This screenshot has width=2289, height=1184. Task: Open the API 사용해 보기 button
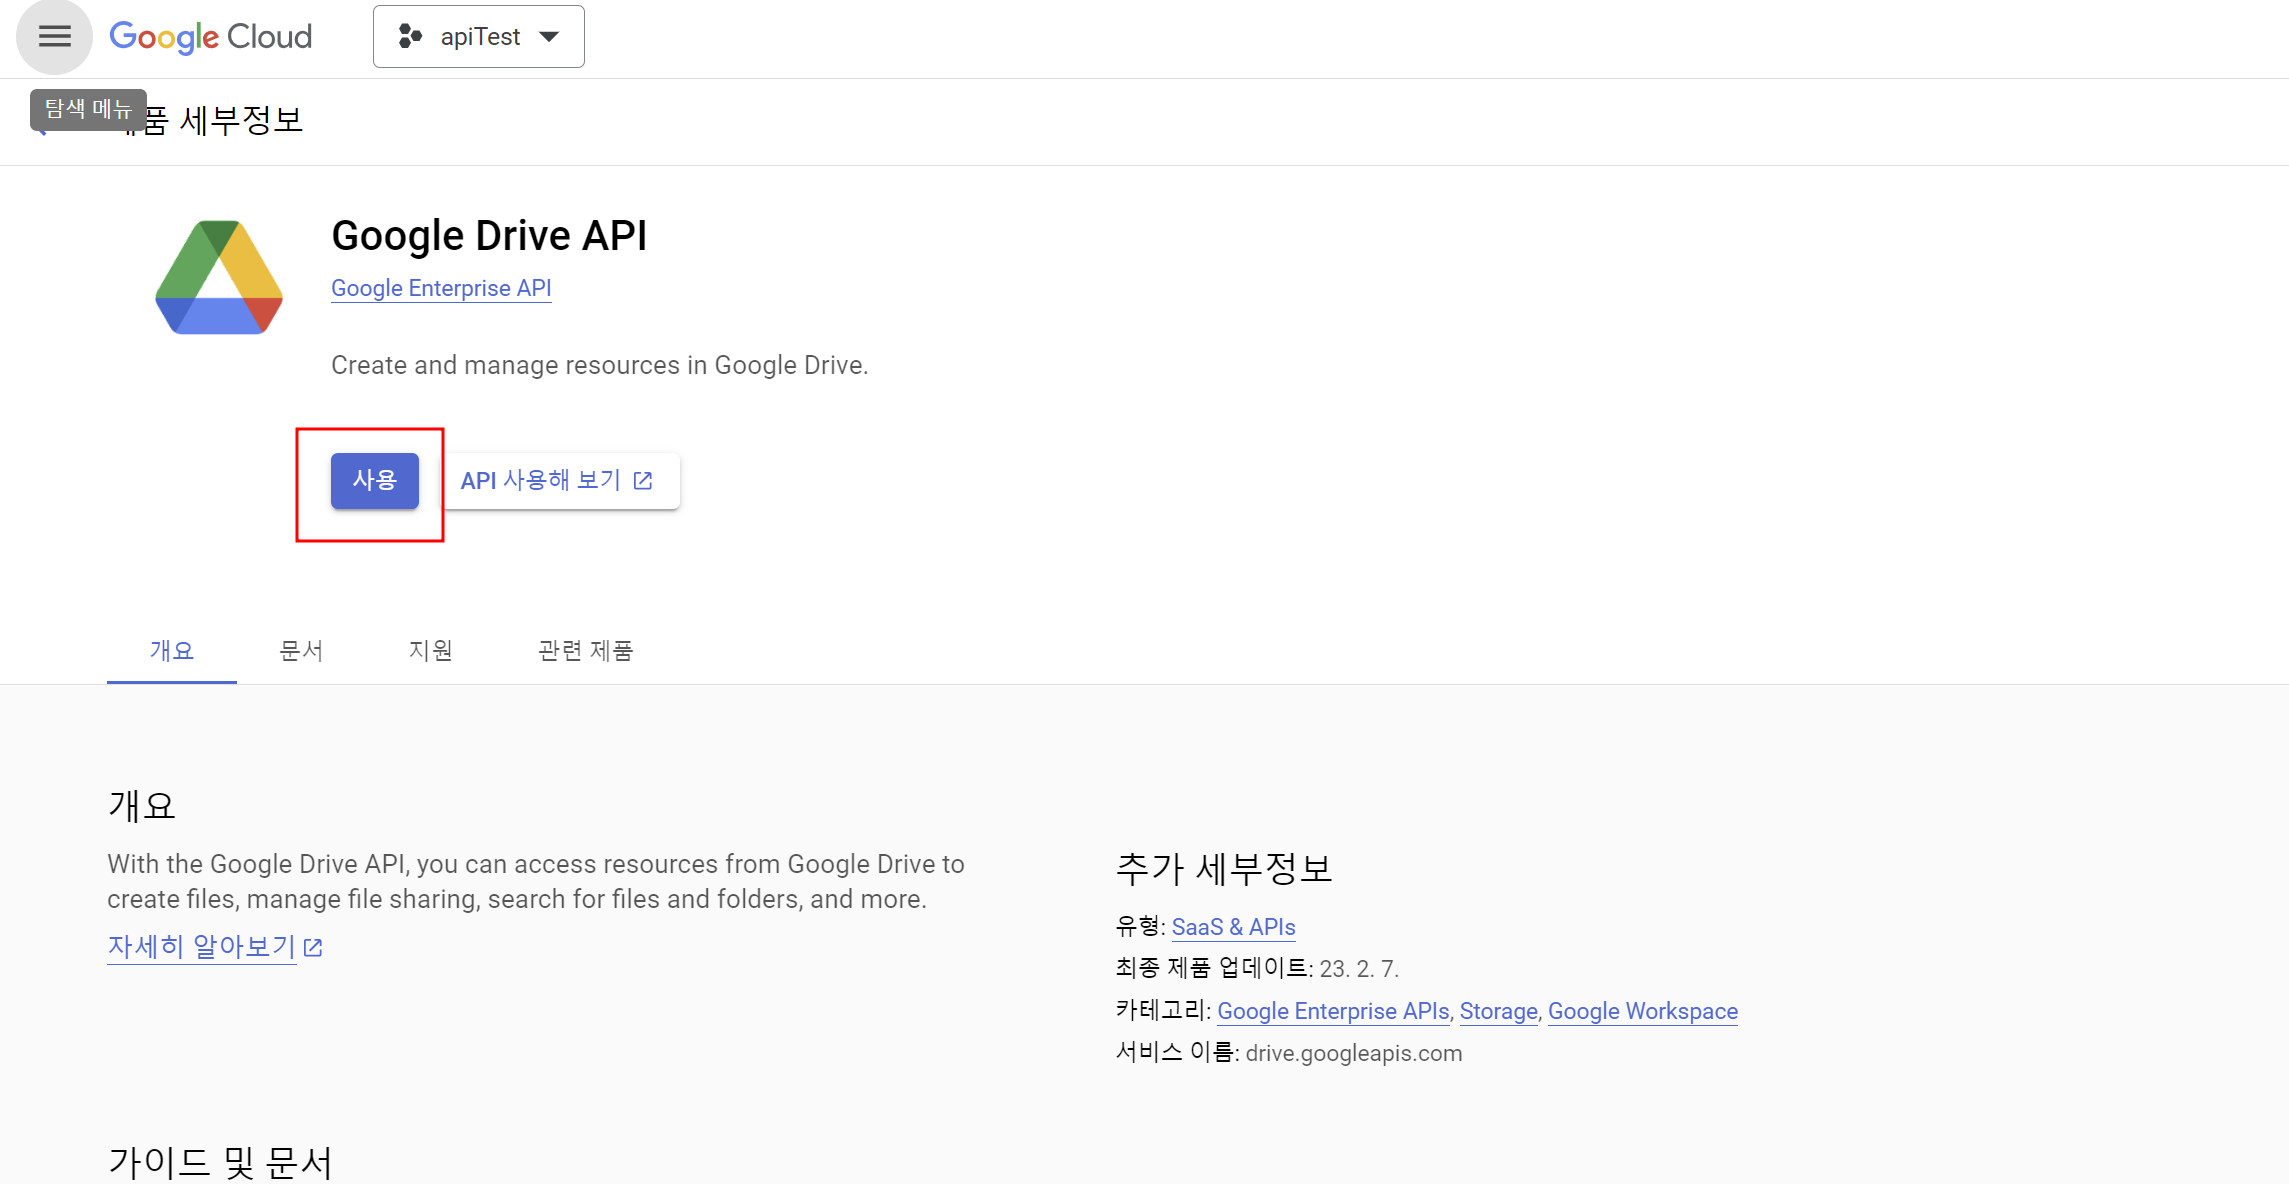click(x=557, y=481)
